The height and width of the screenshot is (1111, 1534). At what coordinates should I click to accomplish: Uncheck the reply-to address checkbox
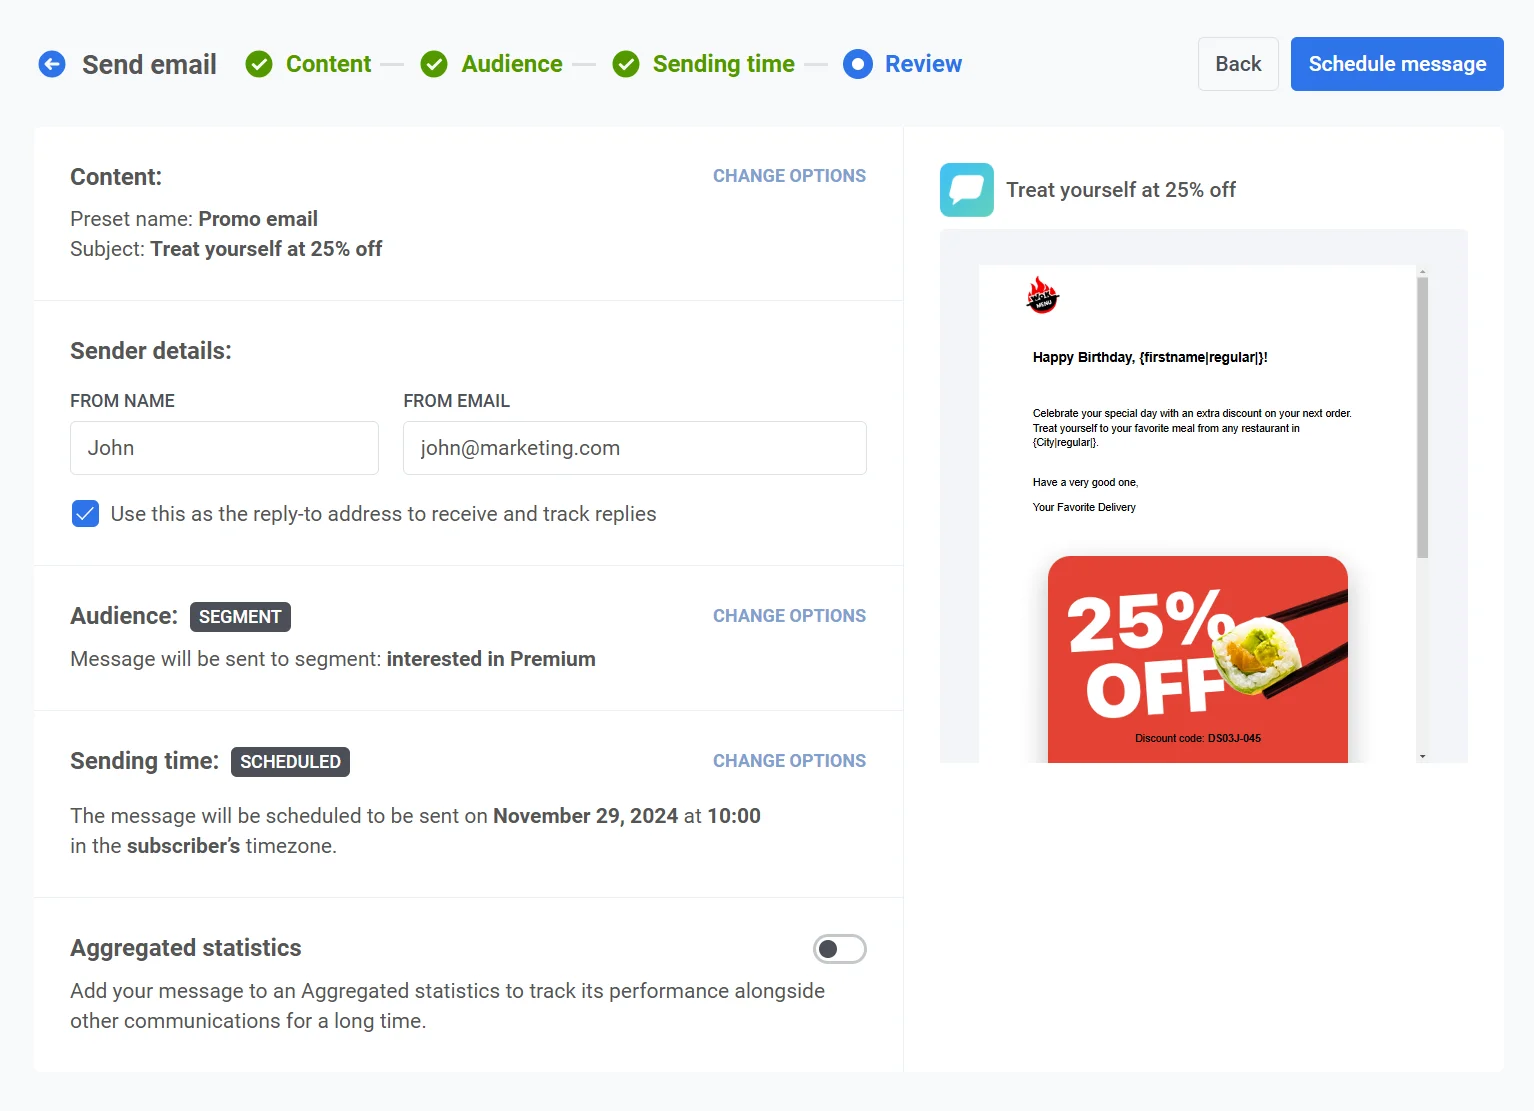85,513
